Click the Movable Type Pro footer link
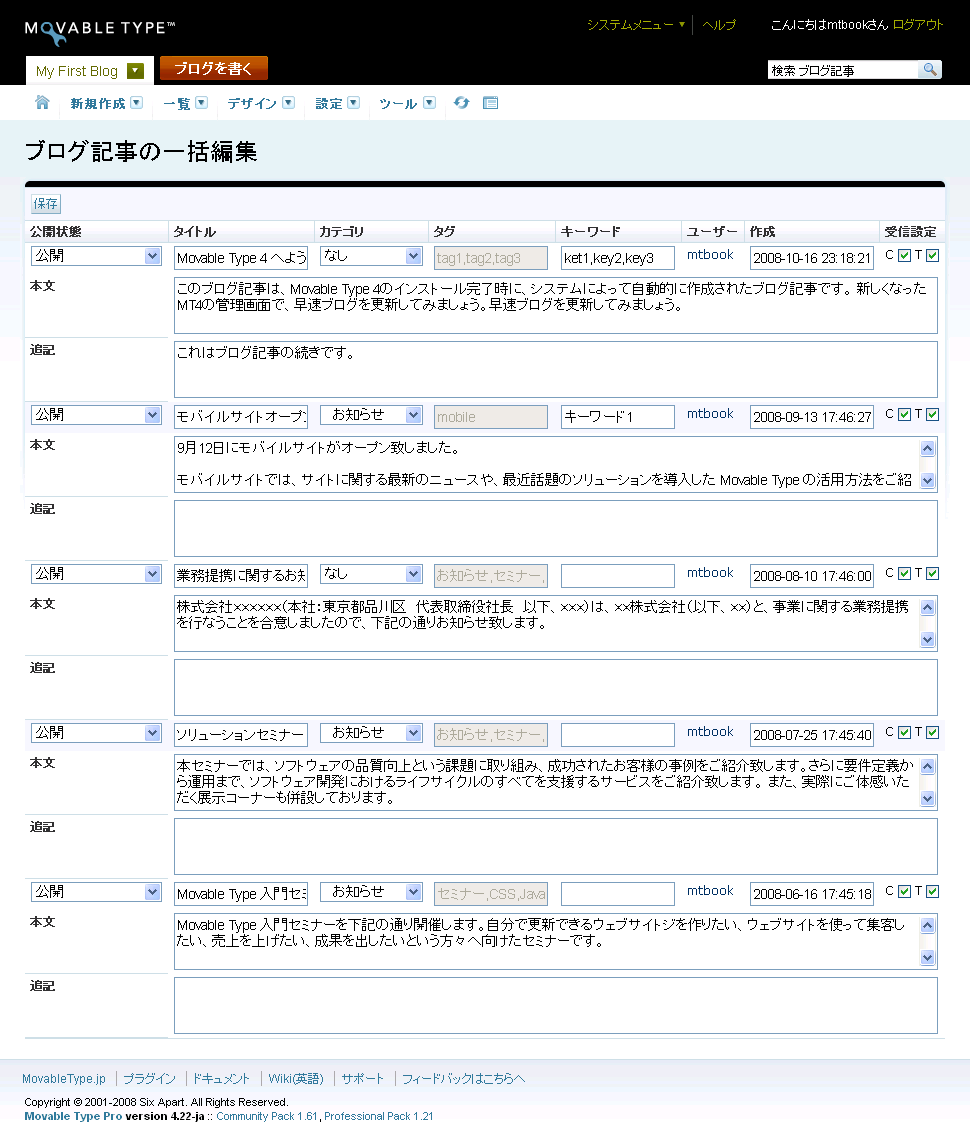 73,1116
